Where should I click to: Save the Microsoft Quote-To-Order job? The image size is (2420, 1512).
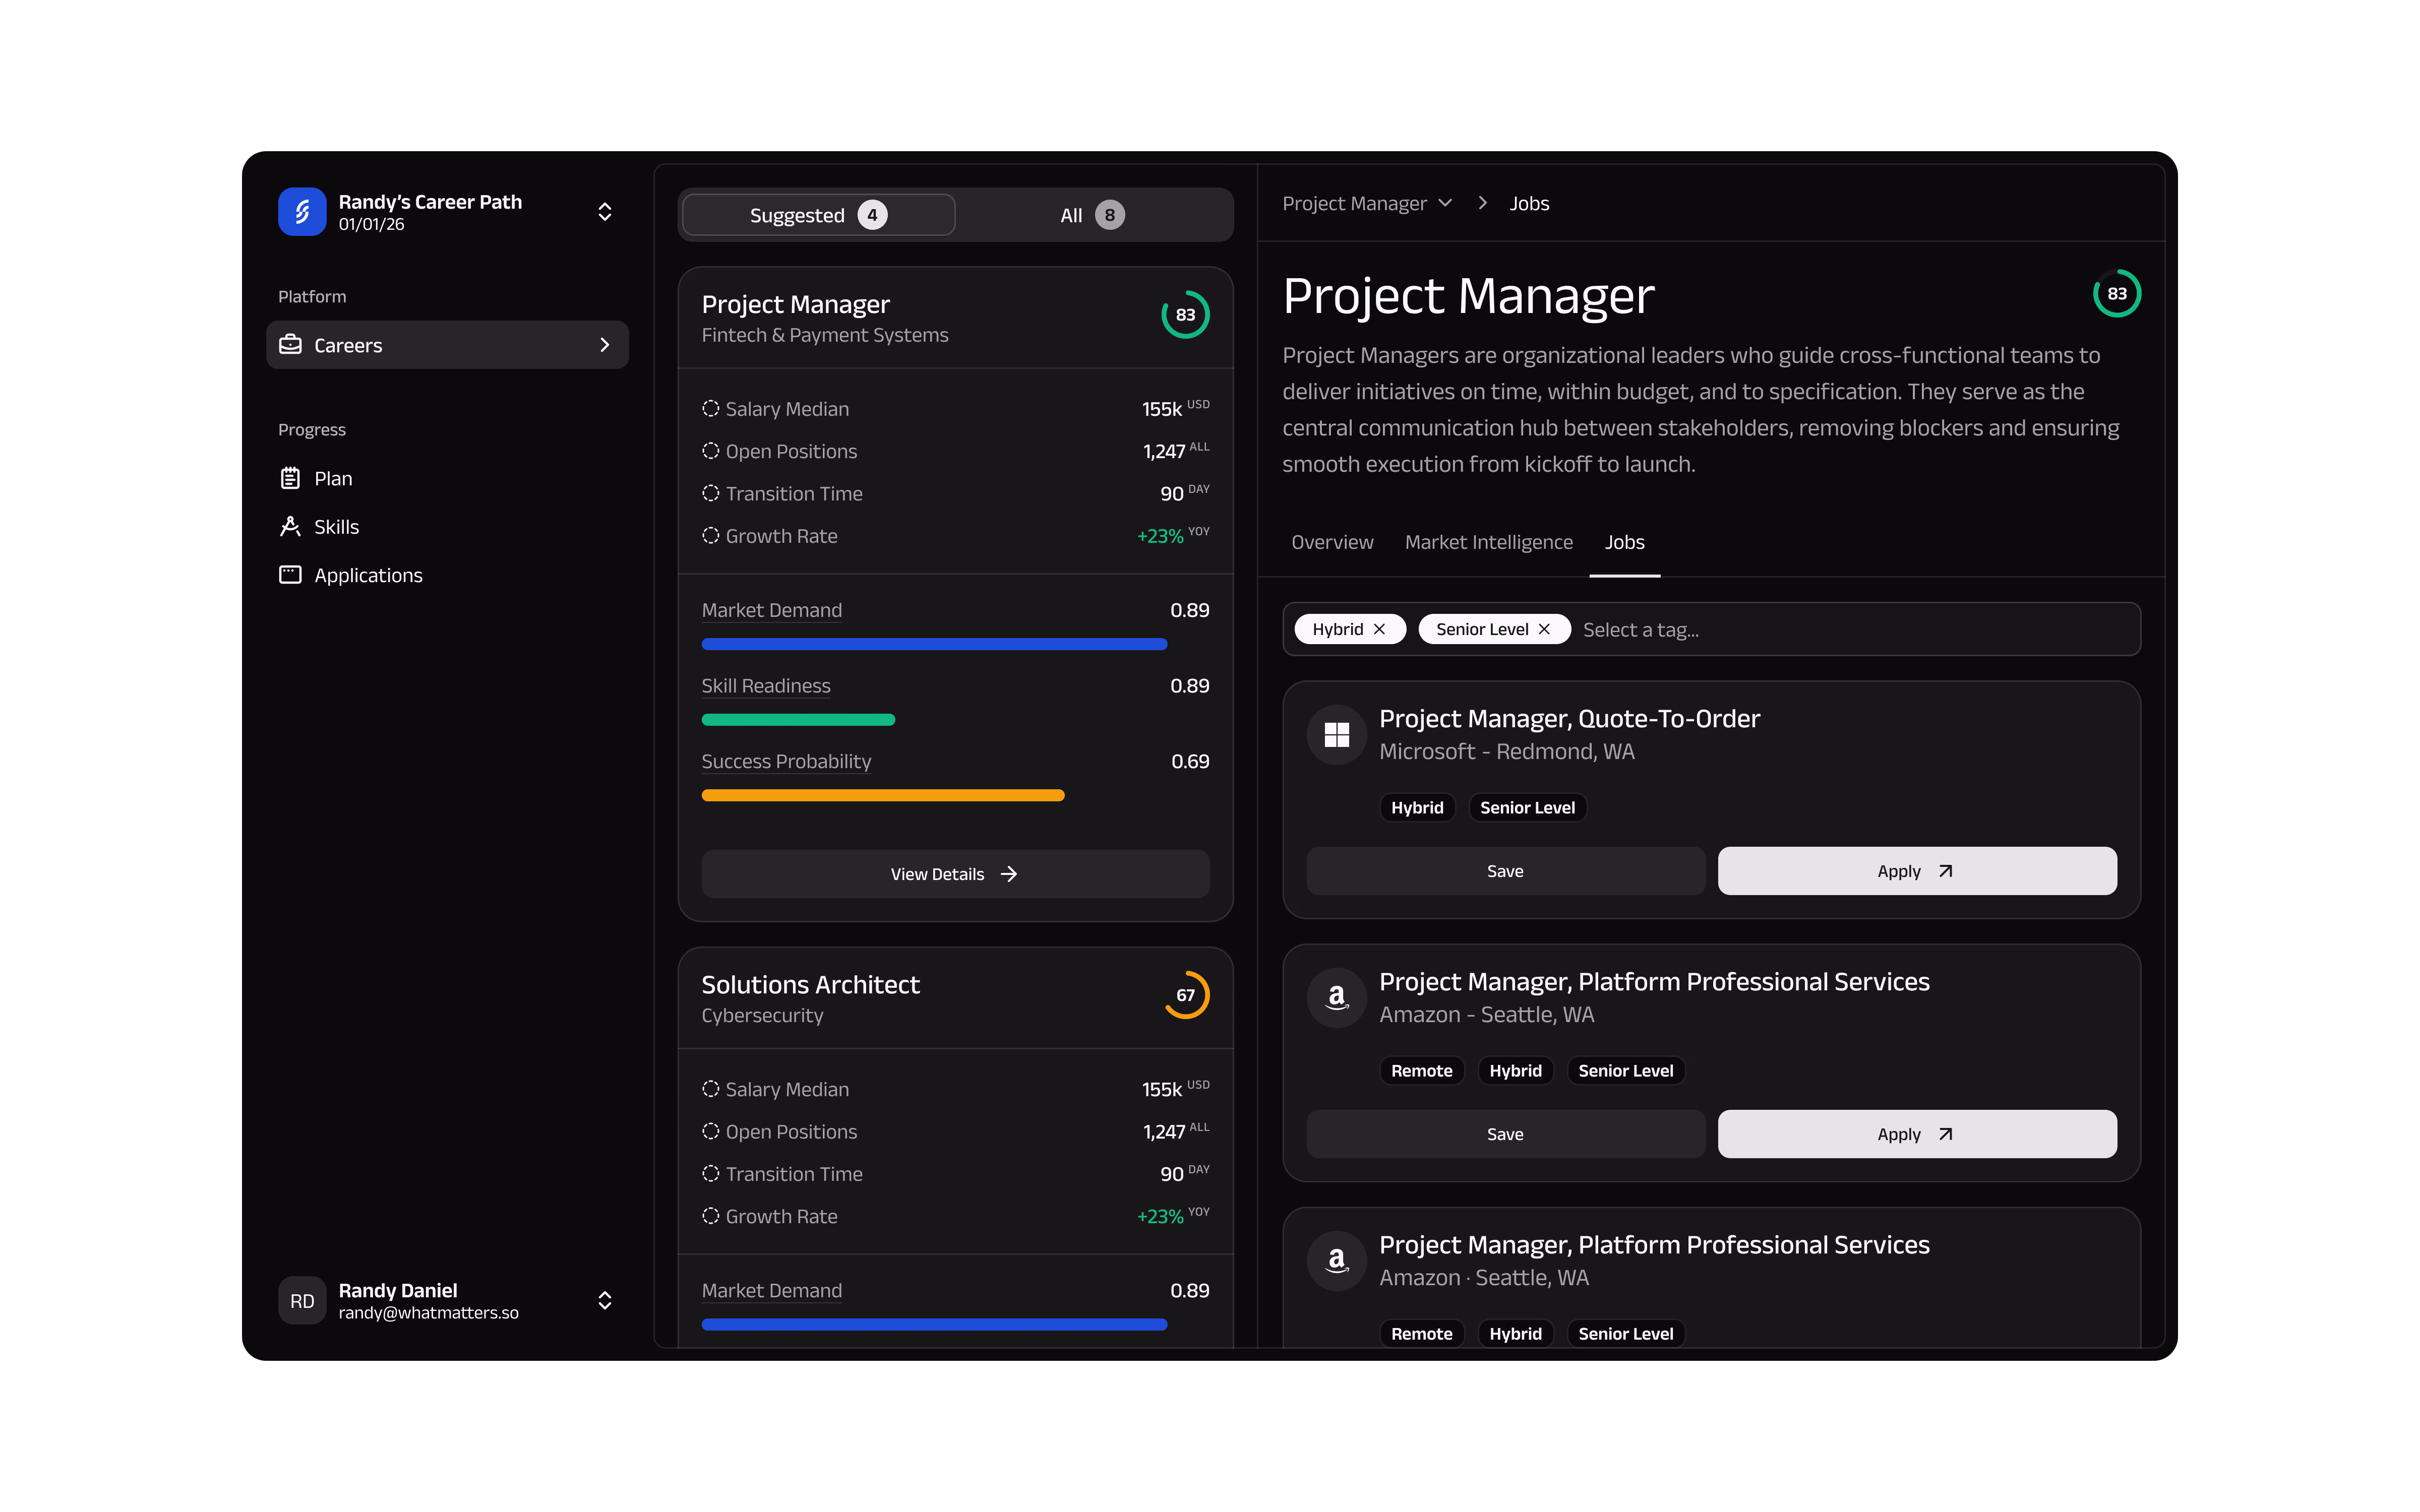pyautogui.click(x=1505, y=871)
